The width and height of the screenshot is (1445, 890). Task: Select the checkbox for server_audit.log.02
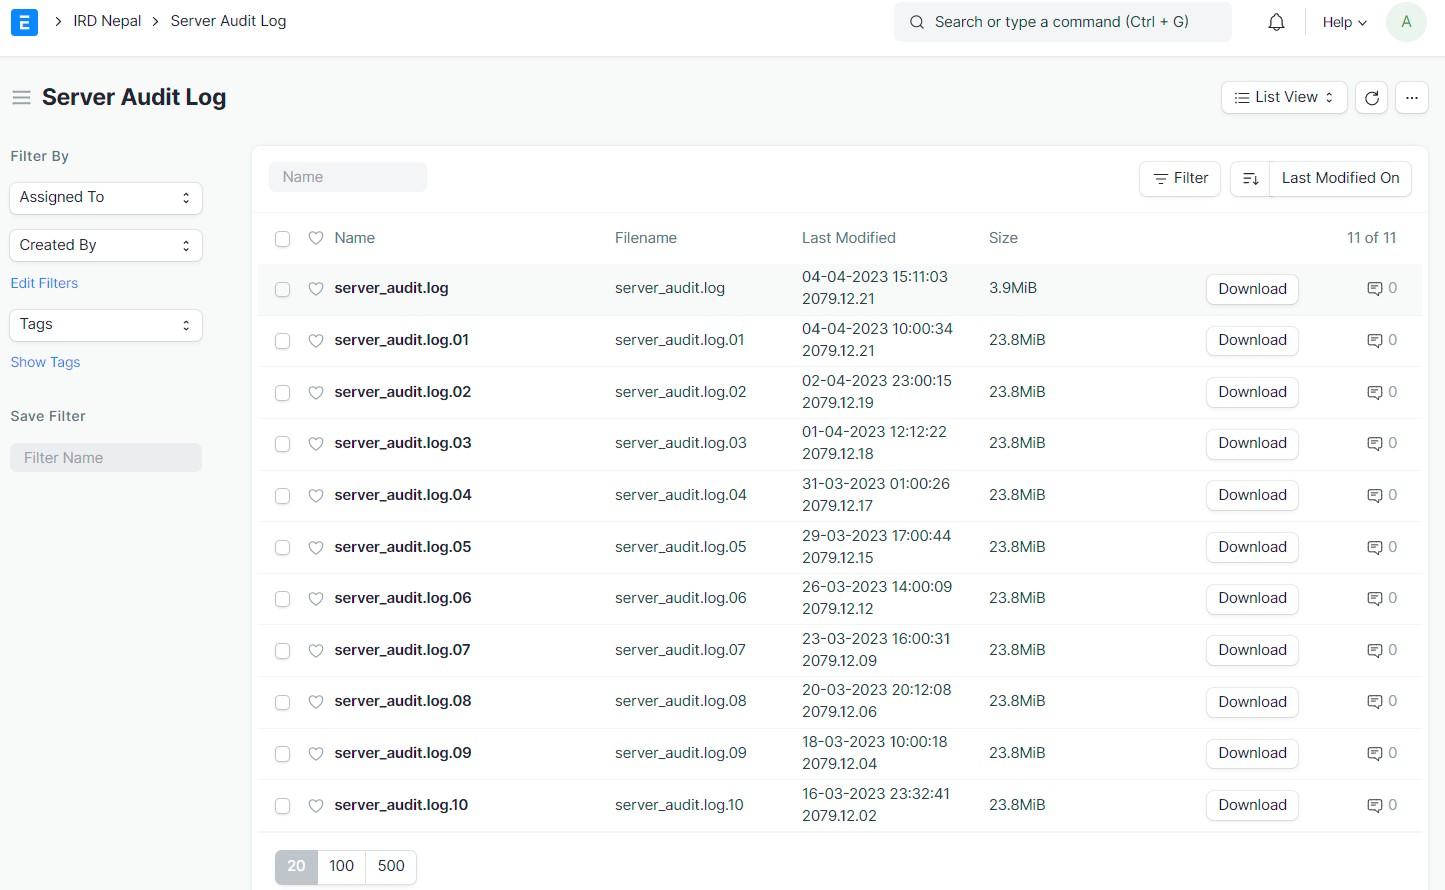(283, 393)
